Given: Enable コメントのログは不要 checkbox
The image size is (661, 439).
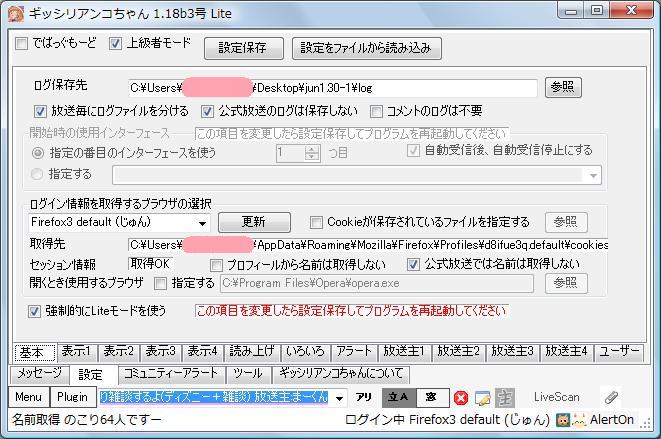Looking at the screenshot, I should 378,111.
